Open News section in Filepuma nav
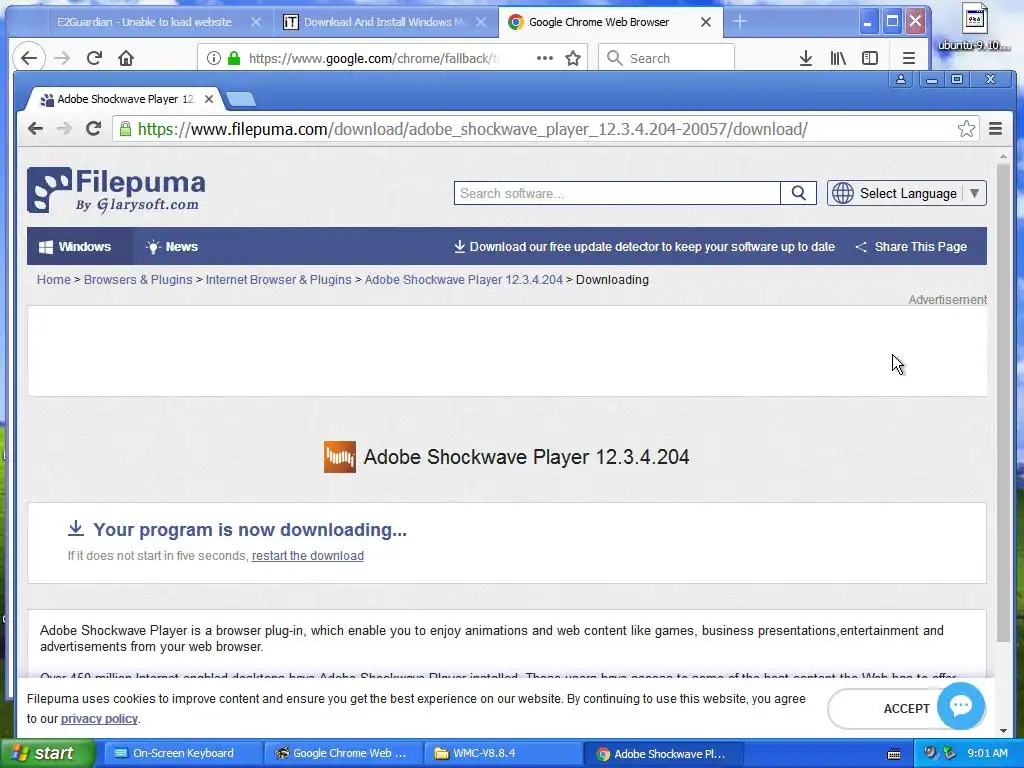The width and height of the screenshot is (1024, 768). 172,247
